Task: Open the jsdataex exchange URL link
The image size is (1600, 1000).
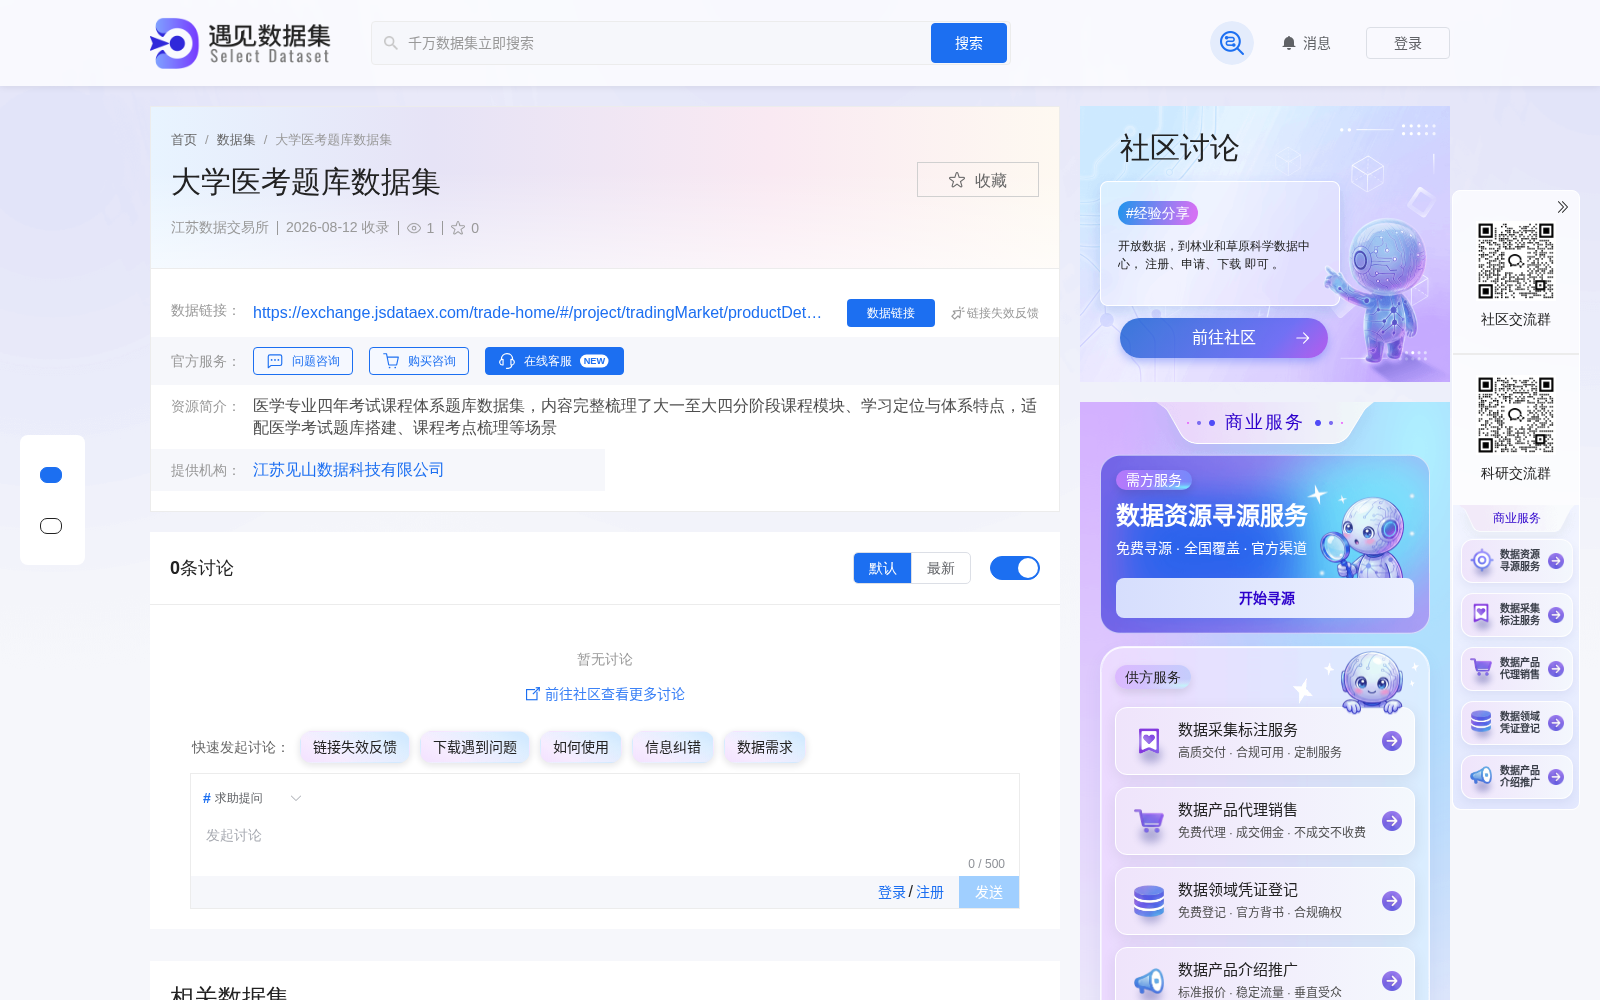Action: point(537,313)
